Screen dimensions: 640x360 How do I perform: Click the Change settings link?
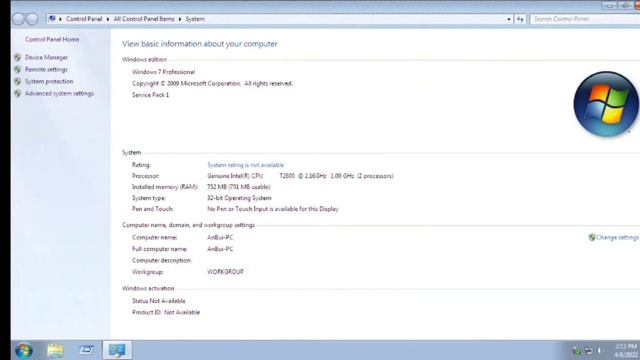coord(618,237)
